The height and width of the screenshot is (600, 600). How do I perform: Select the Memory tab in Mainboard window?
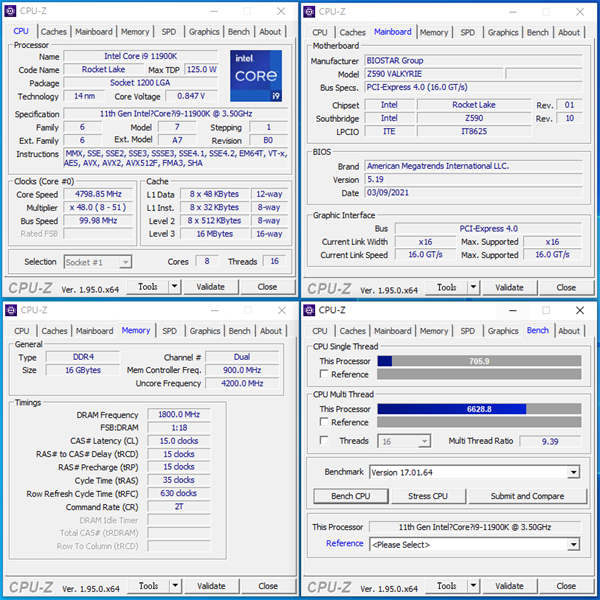(434, 33)
